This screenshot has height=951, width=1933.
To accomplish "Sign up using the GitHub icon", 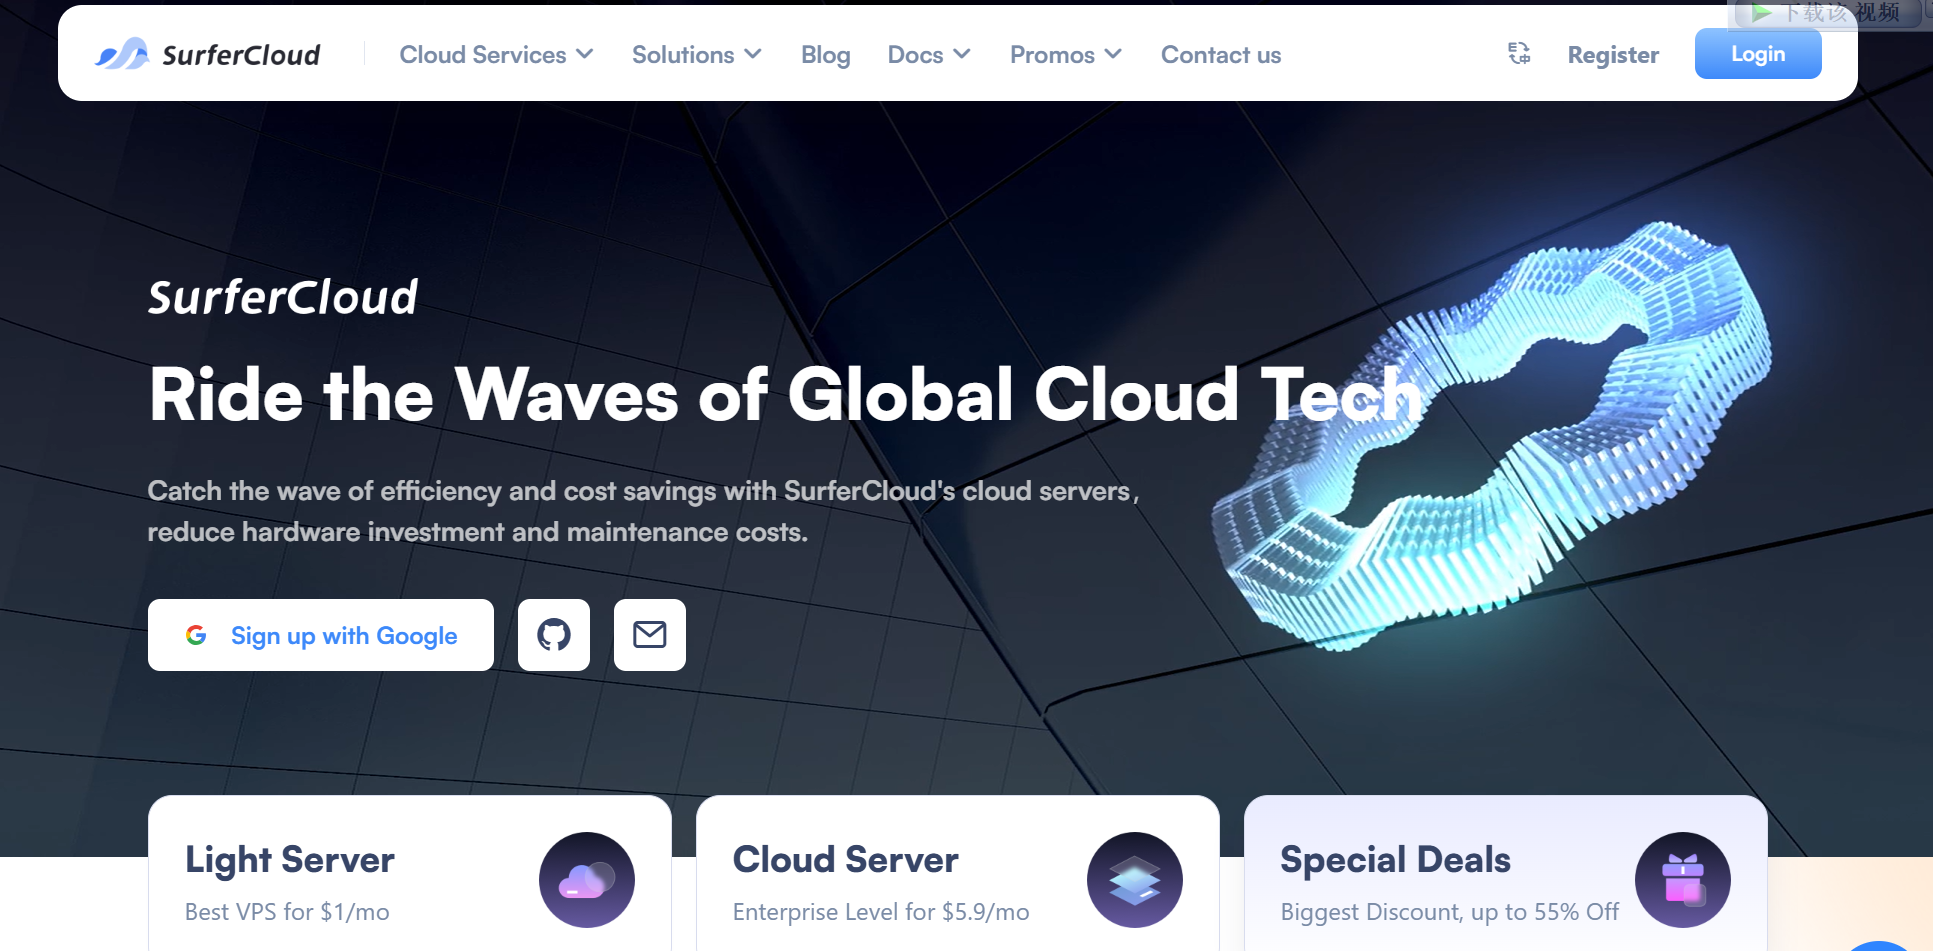I will pyautogui.click(x=554, y=635).
